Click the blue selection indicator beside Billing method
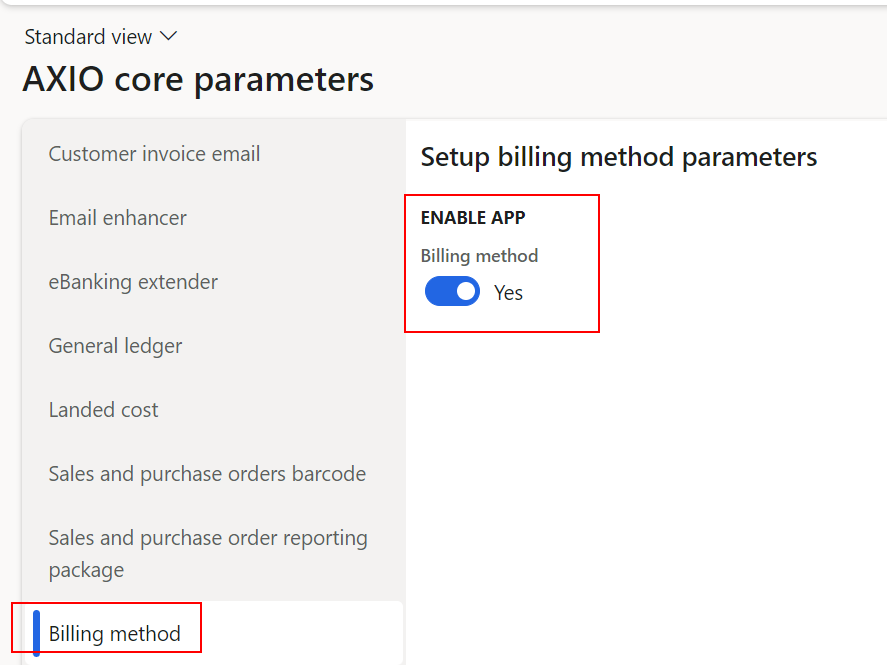The image size is (887, 665). pyautogui.click(x=36, y=631)
